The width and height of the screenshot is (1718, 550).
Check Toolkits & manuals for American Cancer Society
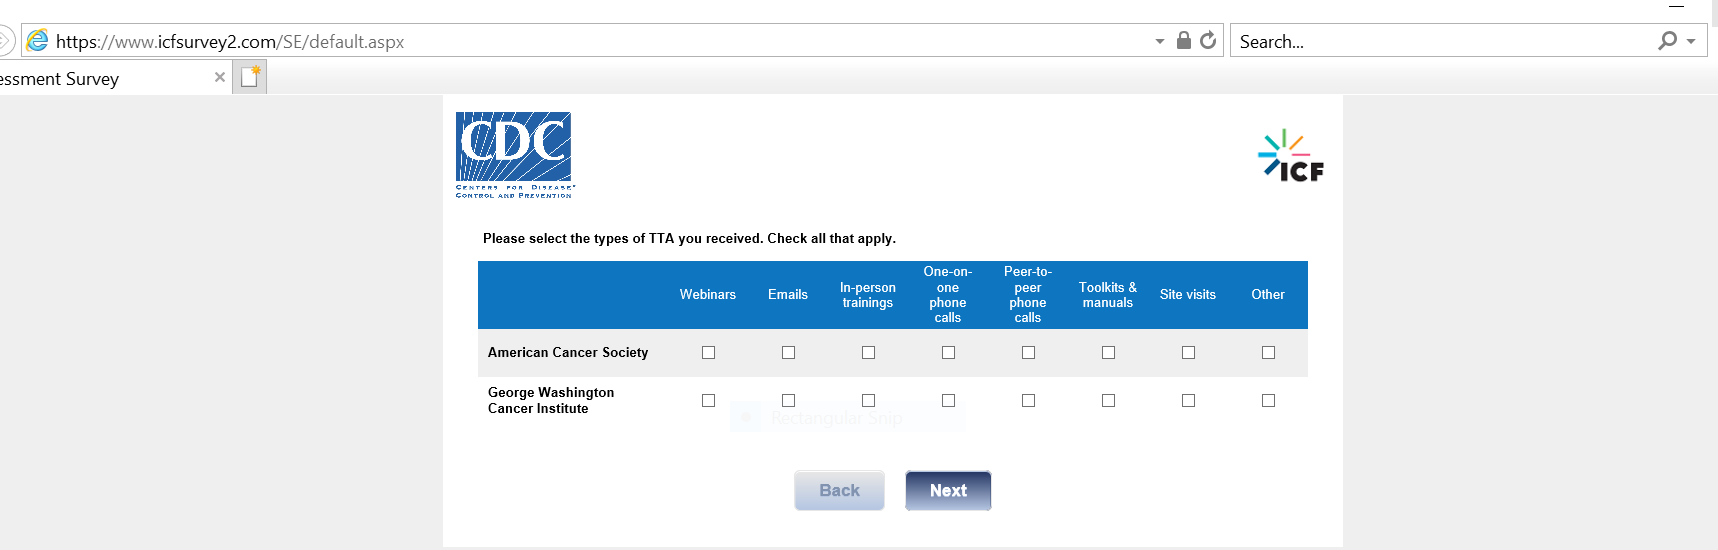click(x=1108, y=353)
